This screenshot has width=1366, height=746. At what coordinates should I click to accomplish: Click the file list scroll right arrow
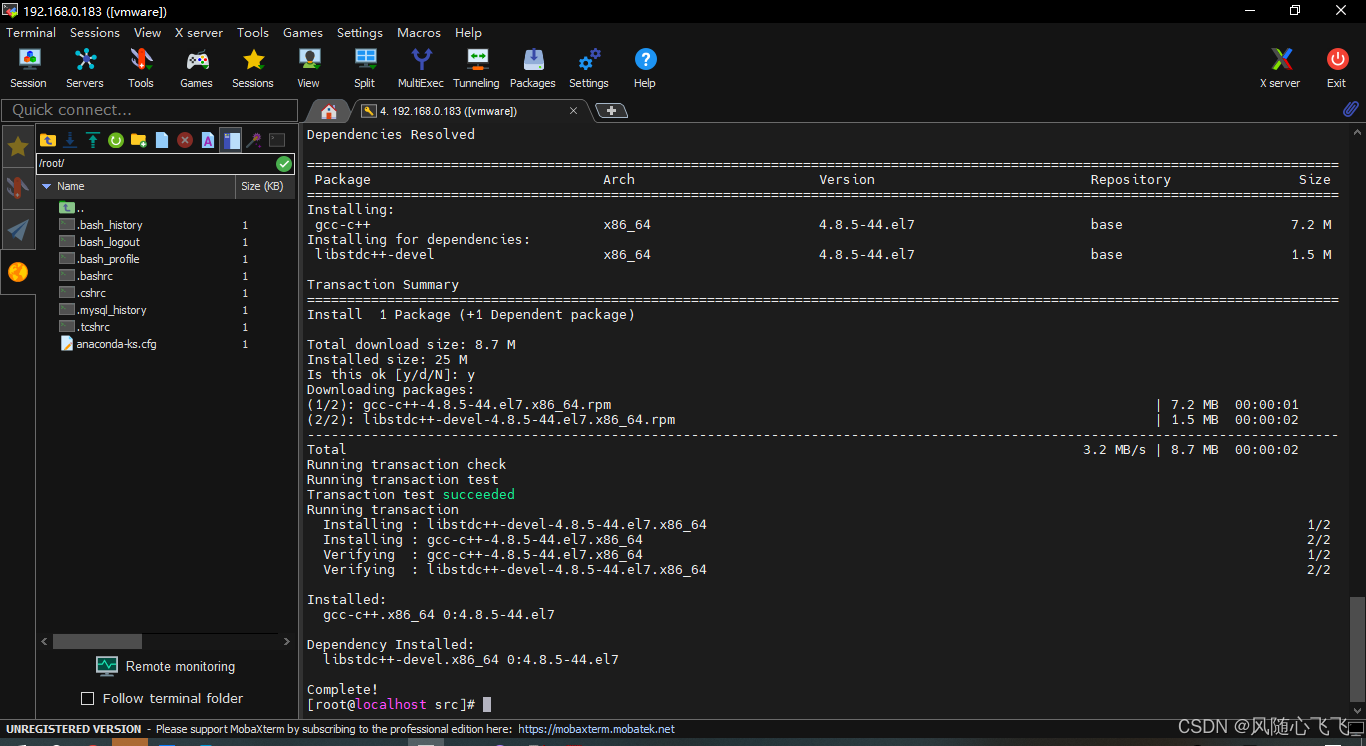(x=287, y=641)
